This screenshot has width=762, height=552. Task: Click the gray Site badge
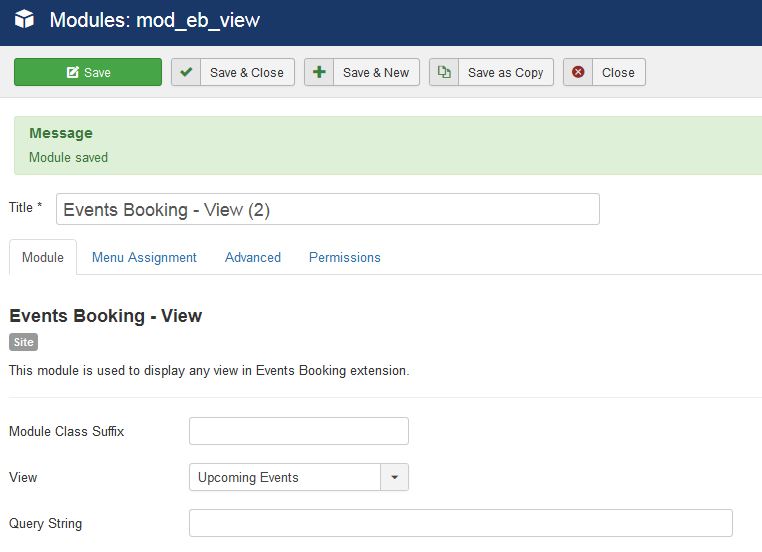point(23,342)
